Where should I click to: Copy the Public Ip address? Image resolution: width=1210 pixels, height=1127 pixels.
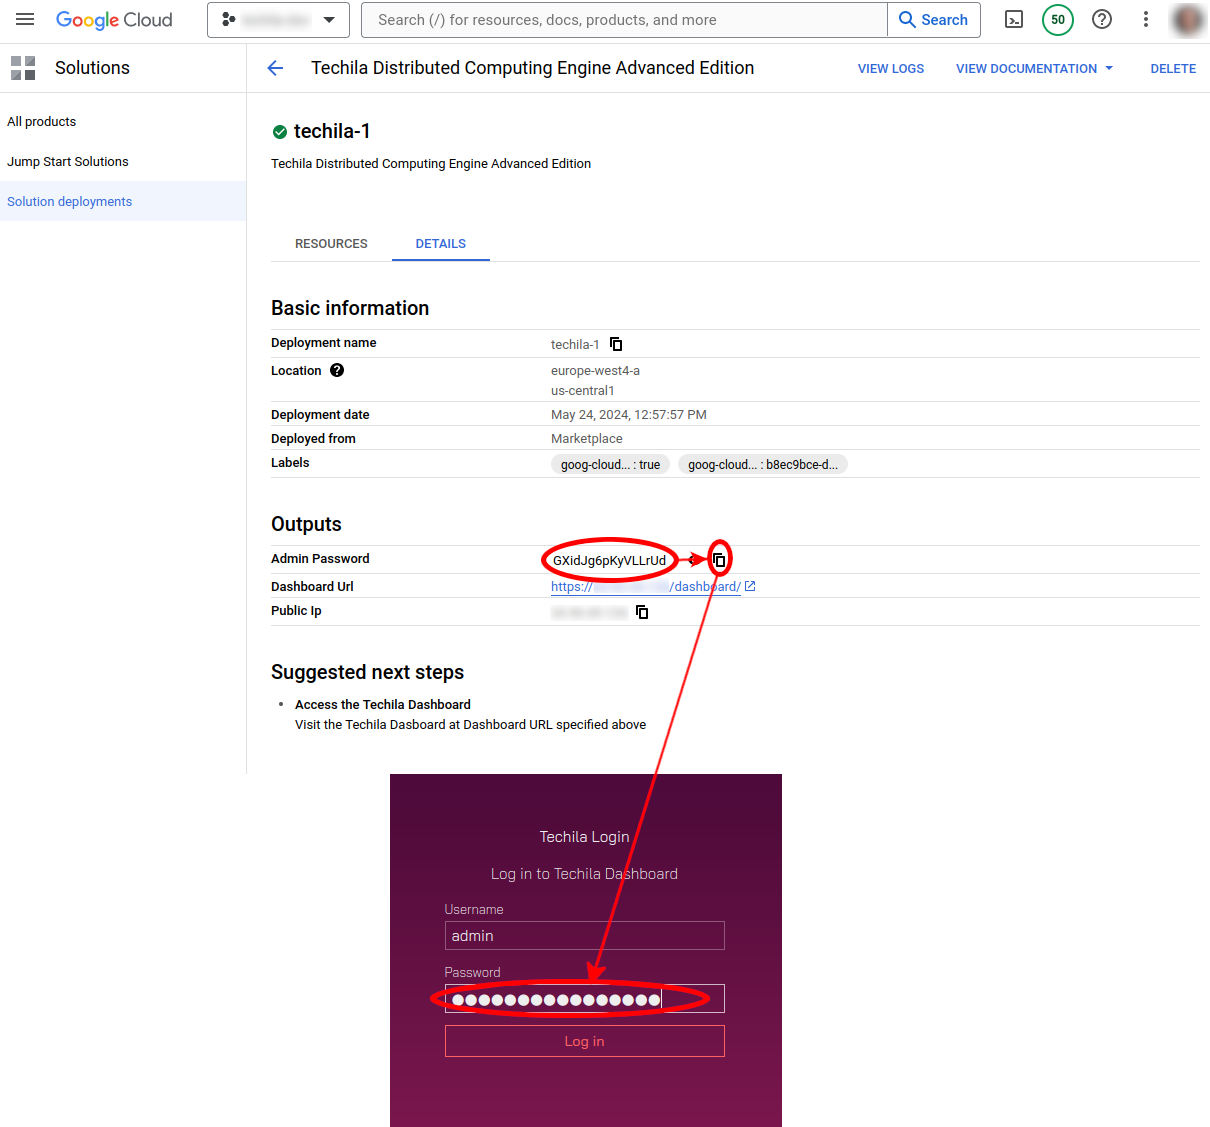point(642,612)
